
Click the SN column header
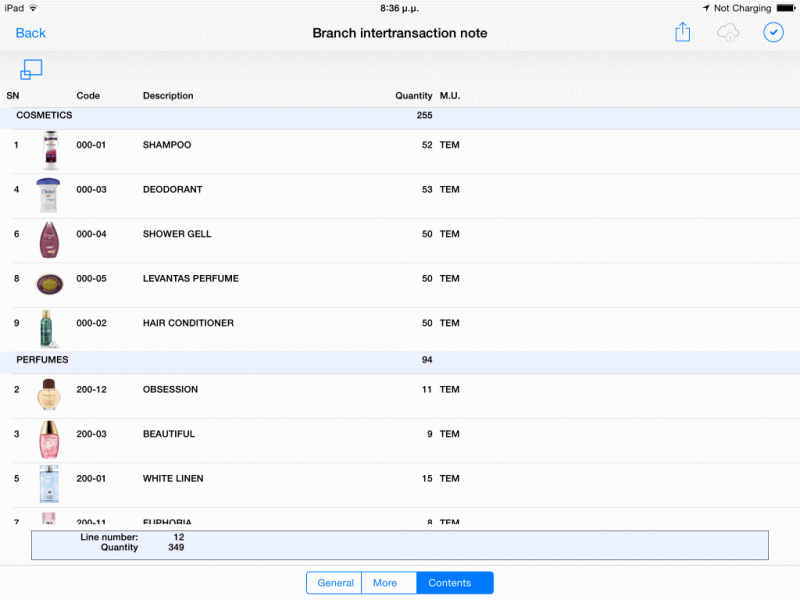click(x=13, y=96)
